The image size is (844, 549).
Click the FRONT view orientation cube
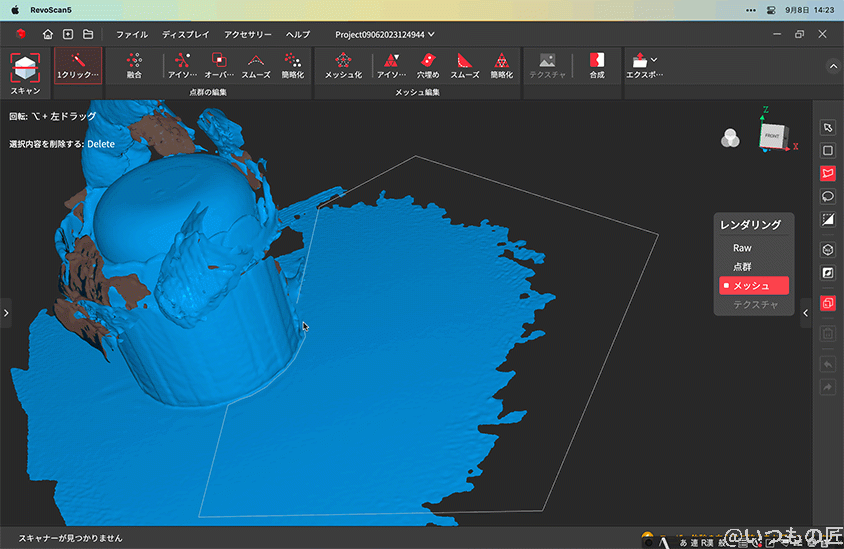coord(771,136)
